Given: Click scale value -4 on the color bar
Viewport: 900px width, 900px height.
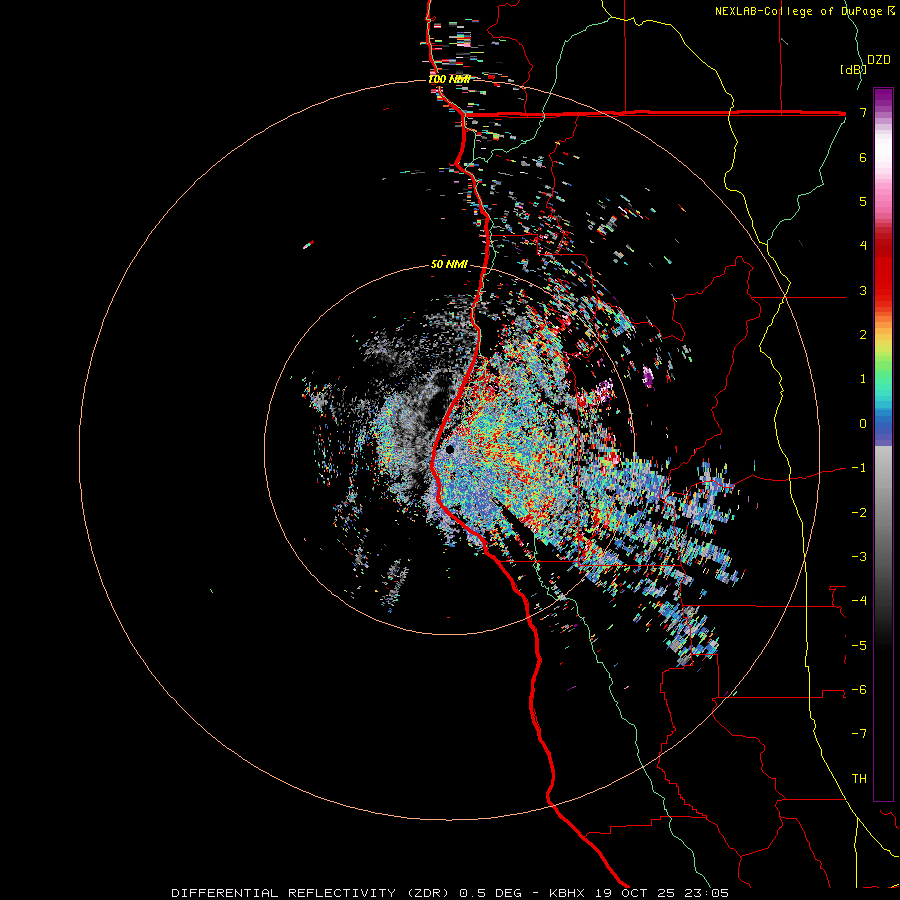Looking at the screenshot, I should click(859, 601).
